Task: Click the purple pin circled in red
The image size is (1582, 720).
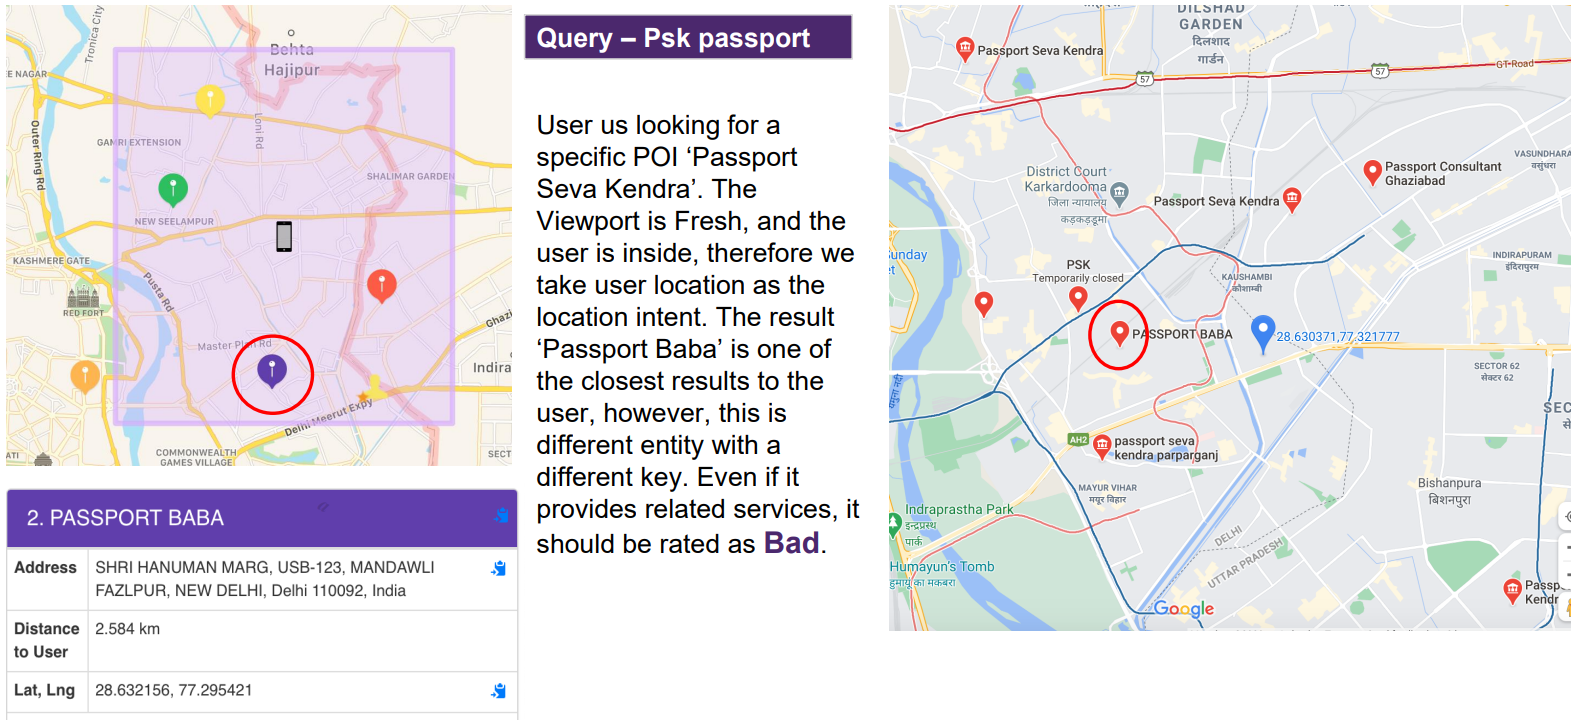Action: pyautogui.click(x=272, y=371)
